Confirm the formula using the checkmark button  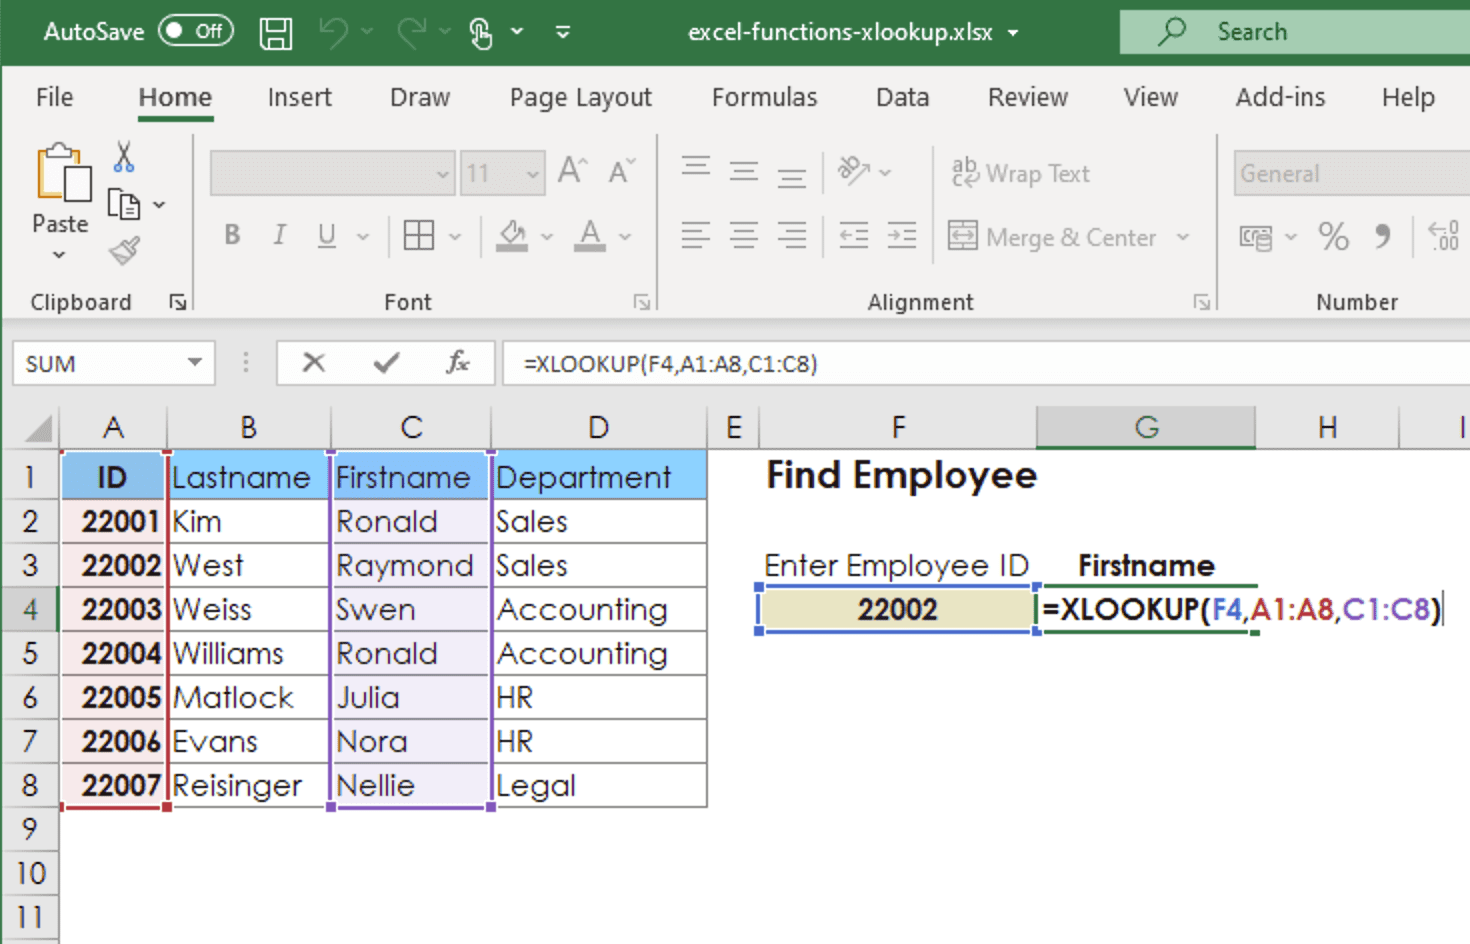pyautogui.click(x=385, y=363)
